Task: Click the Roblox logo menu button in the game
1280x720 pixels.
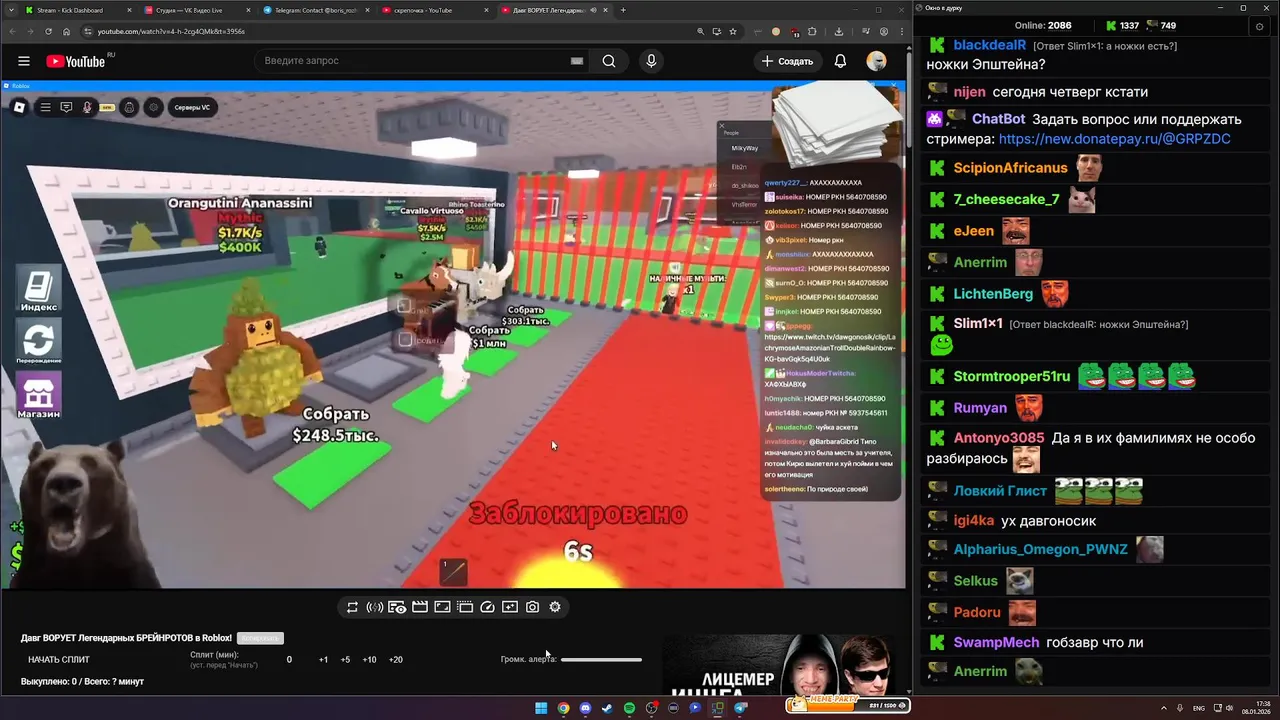Action: coord(19,107)
